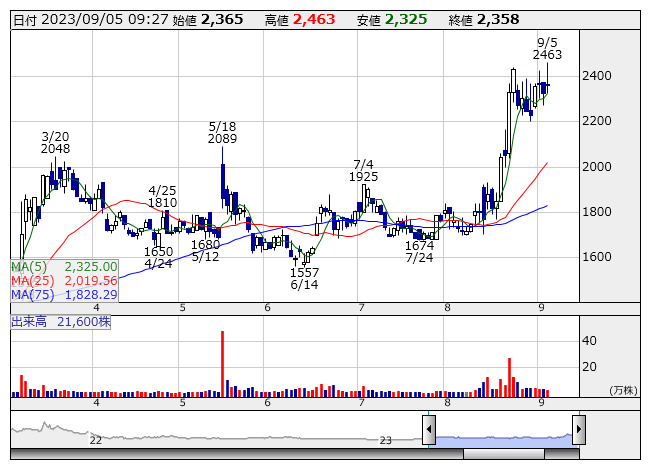Click the MA(25) value 2,019.56
Image resolution: width=653 pixels, height=470 pixels.
[91, 281]
